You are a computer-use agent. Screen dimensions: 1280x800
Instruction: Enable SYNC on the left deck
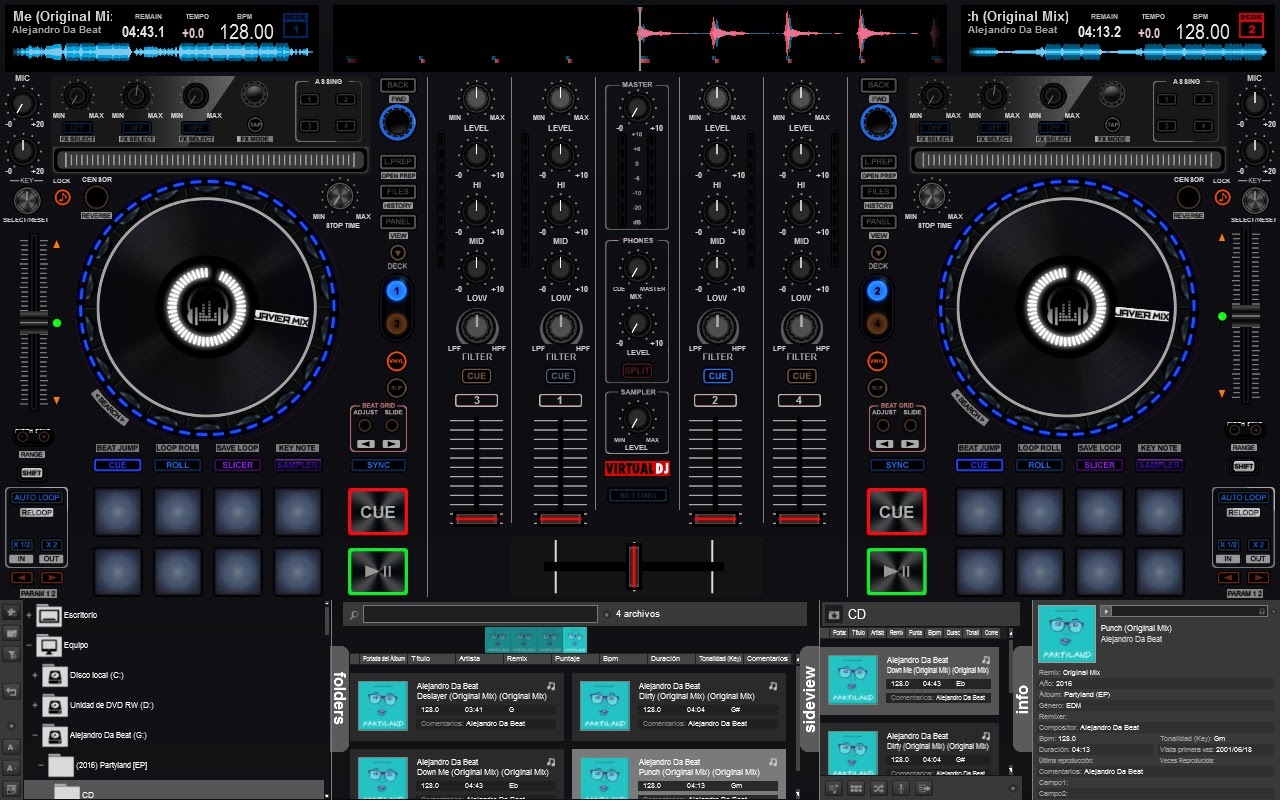[x=377, y=465]
